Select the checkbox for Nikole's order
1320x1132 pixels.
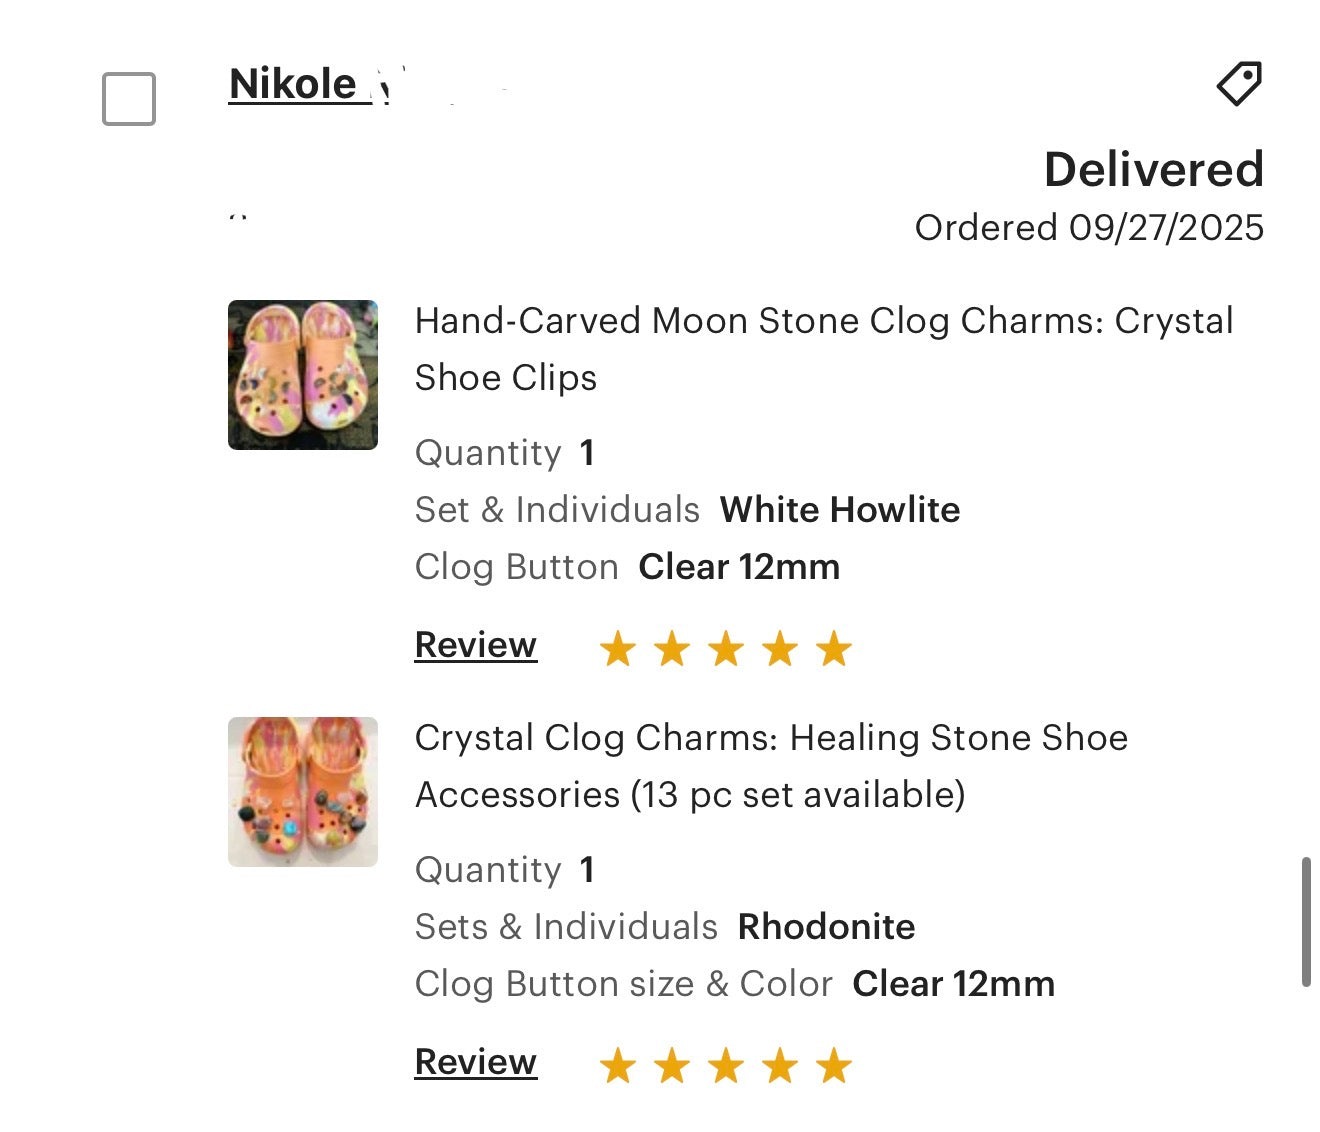129,99
